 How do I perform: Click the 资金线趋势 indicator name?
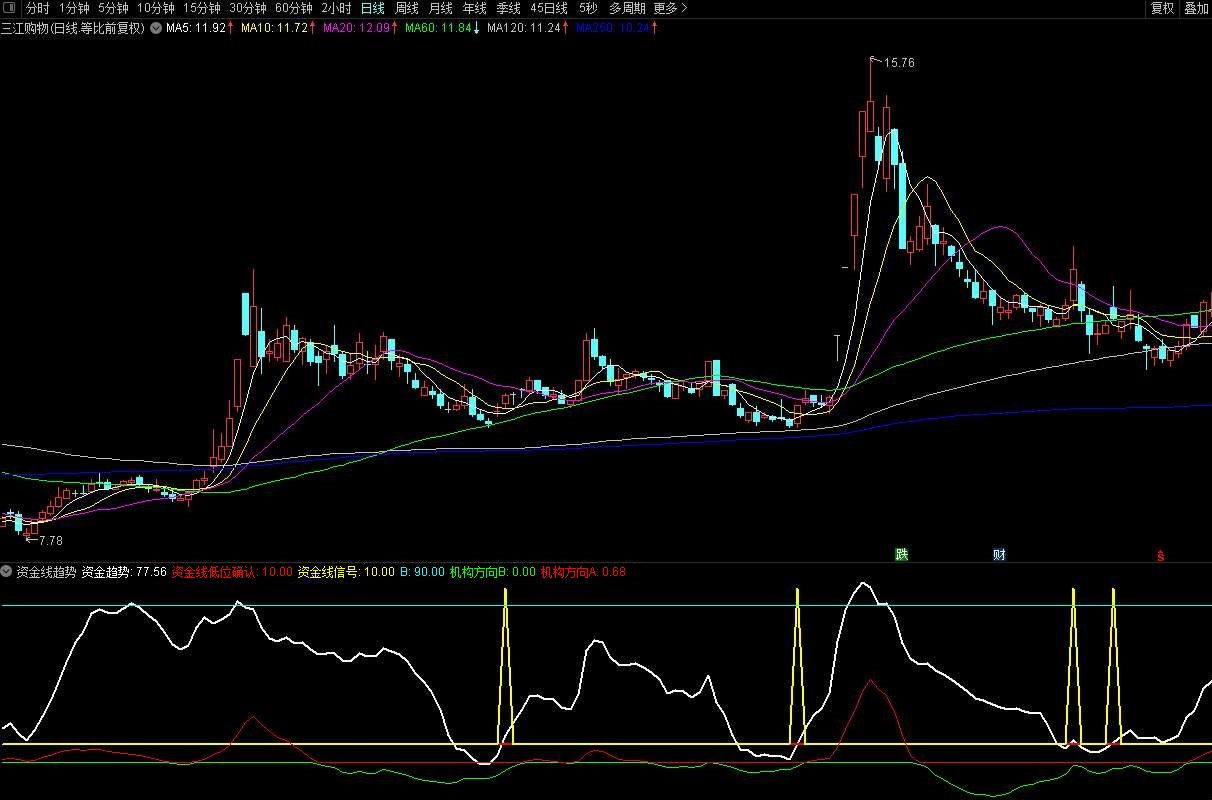(46, 572)
